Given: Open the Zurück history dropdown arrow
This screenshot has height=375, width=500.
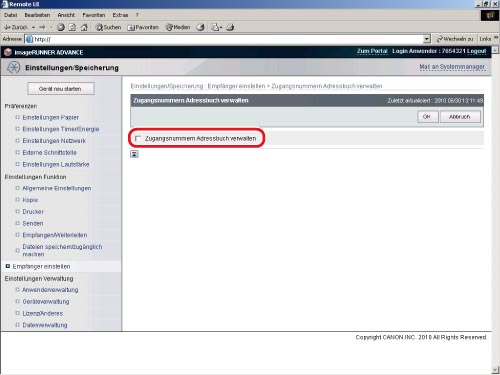Looking at the screenshot, I should point(33,27).
